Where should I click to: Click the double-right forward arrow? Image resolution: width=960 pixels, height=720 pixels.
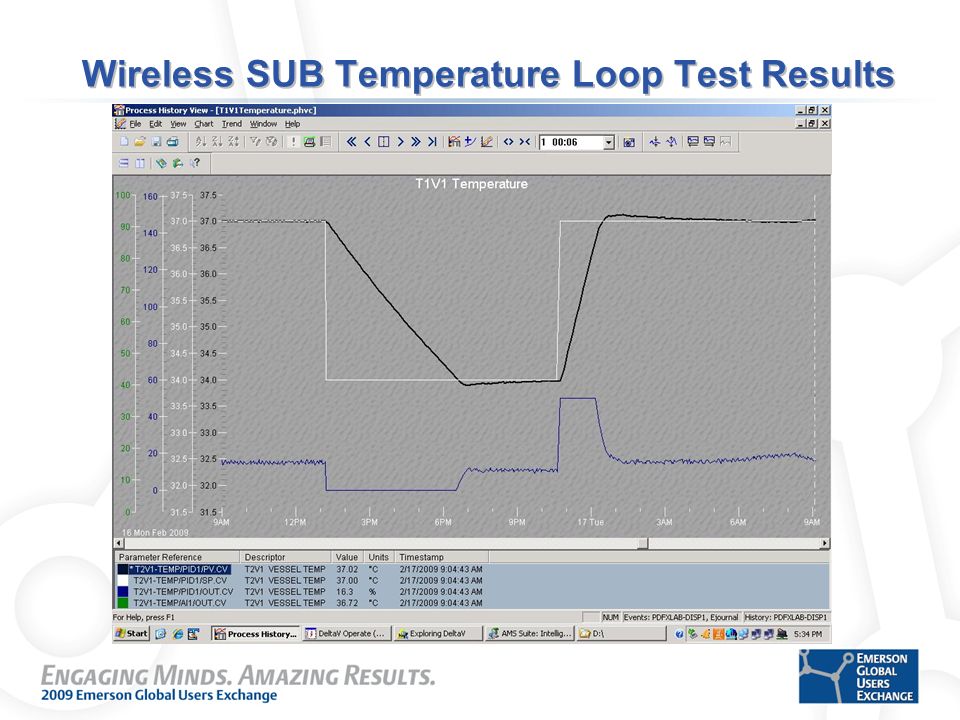click(x=416, y=142)
